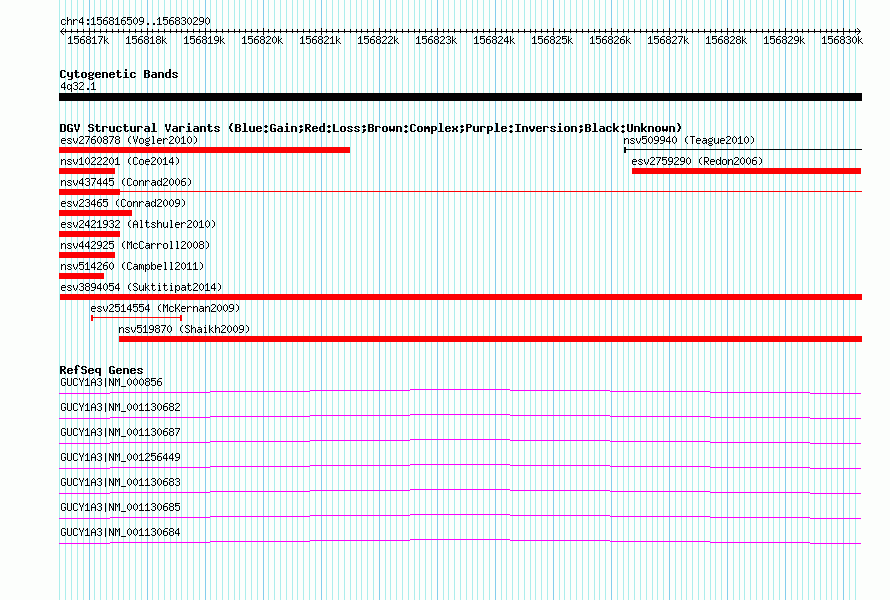Image resolution: width=890 pixels, height=600 pixels.
Task: Click the left ruler arrow
Action: pyautogui.click(x=62, y=31)
